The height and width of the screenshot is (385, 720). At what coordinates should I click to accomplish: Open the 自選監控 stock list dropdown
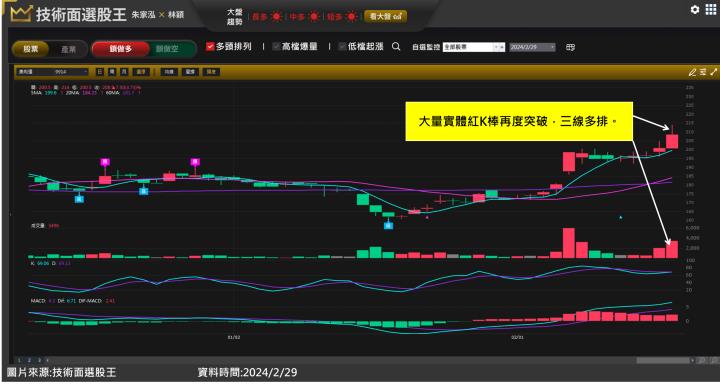(474, 47)
